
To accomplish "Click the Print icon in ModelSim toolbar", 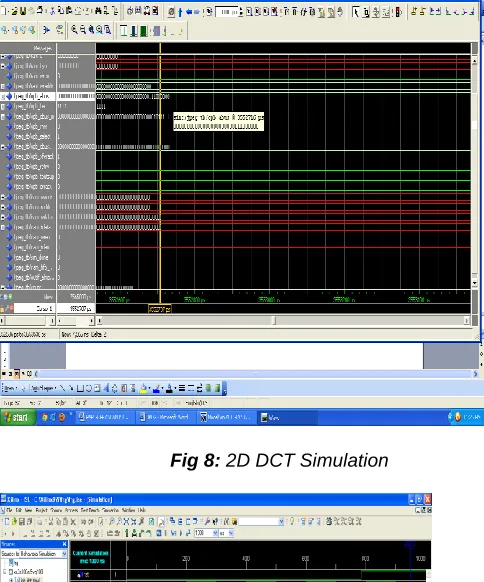I will tap(40, 11).
